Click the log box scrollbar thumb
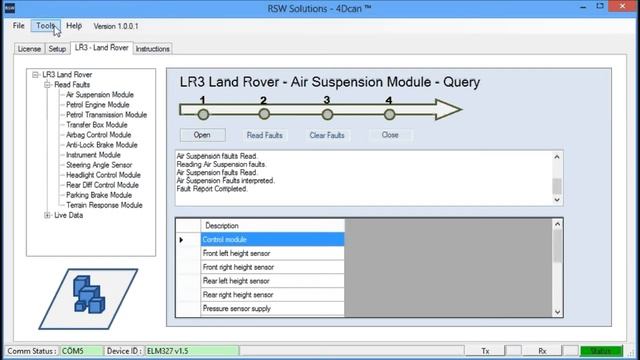 [x=557, y=186]
